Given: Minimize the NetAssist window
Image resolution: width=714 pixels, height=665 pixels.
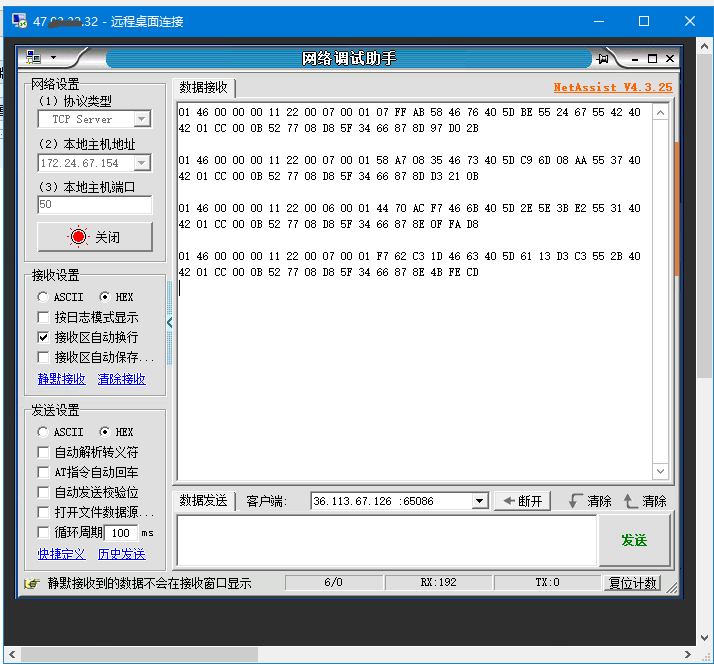Looking at the screenshot, I should [x=635, y=59].
